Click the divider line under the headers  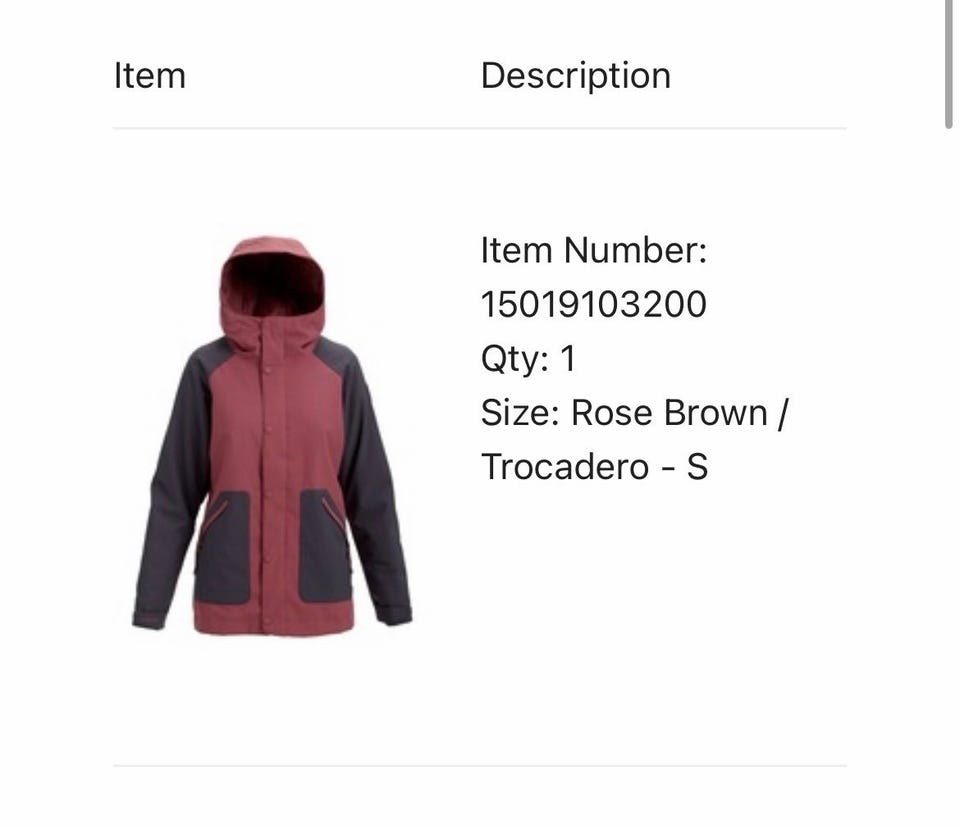(479, 129)
